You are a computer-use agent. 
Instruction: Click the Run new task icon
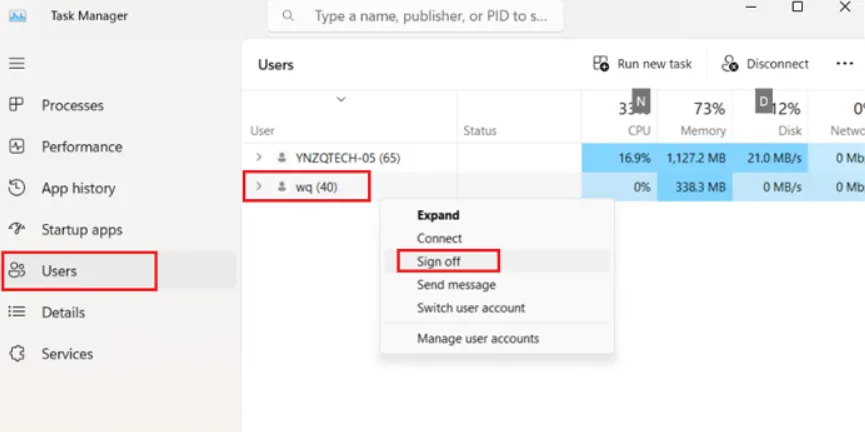pos(601,63)
